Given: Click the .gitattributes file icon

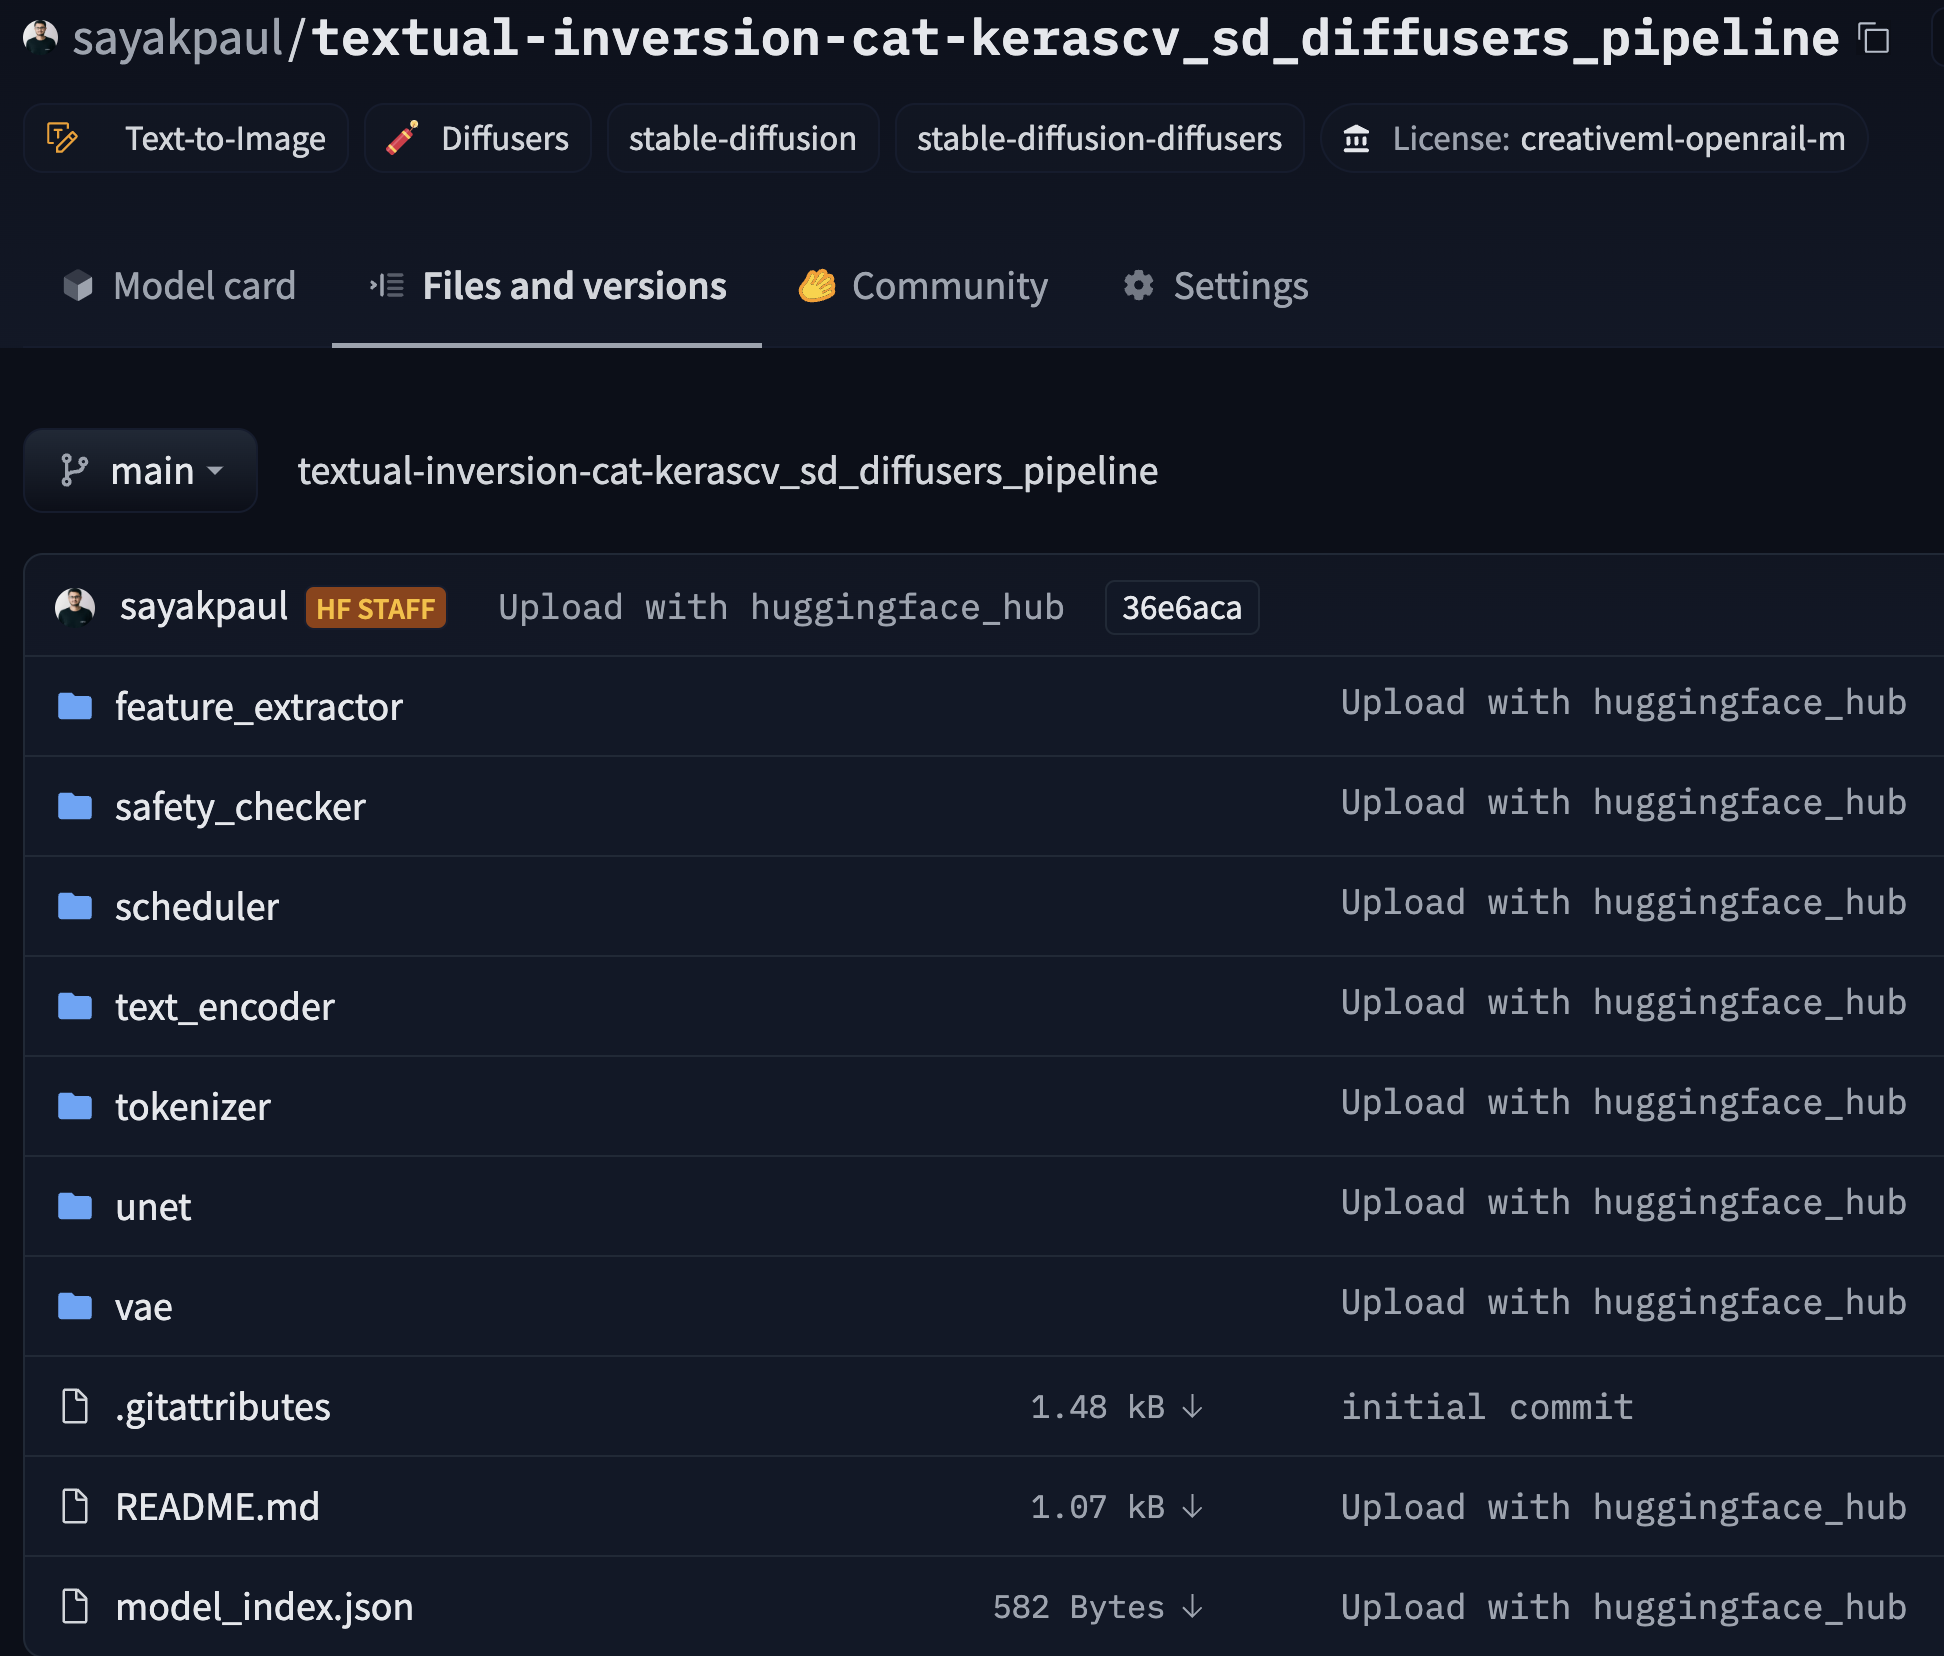Looking at the screenshot, I should 74,1406.
